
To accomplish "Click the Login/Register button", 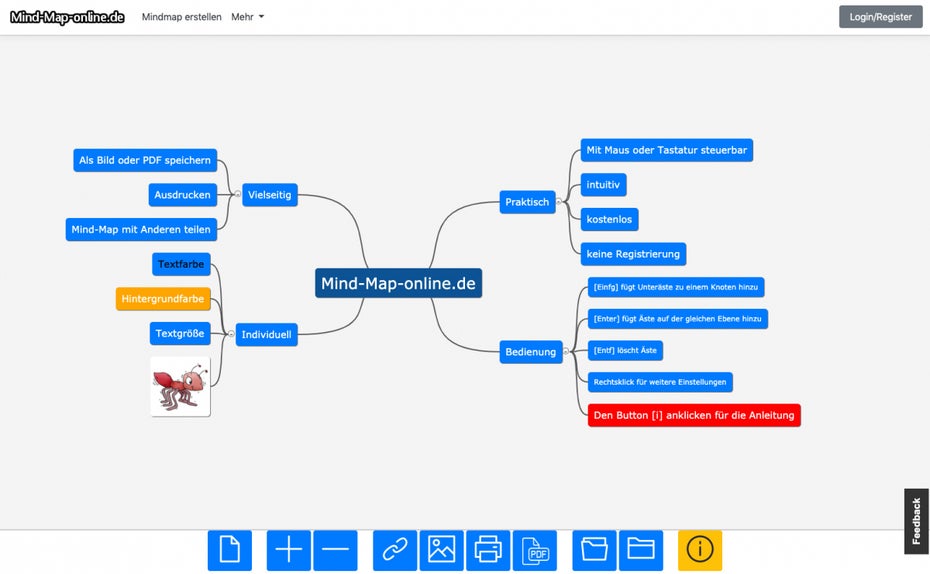I will (x=880, y=17).
